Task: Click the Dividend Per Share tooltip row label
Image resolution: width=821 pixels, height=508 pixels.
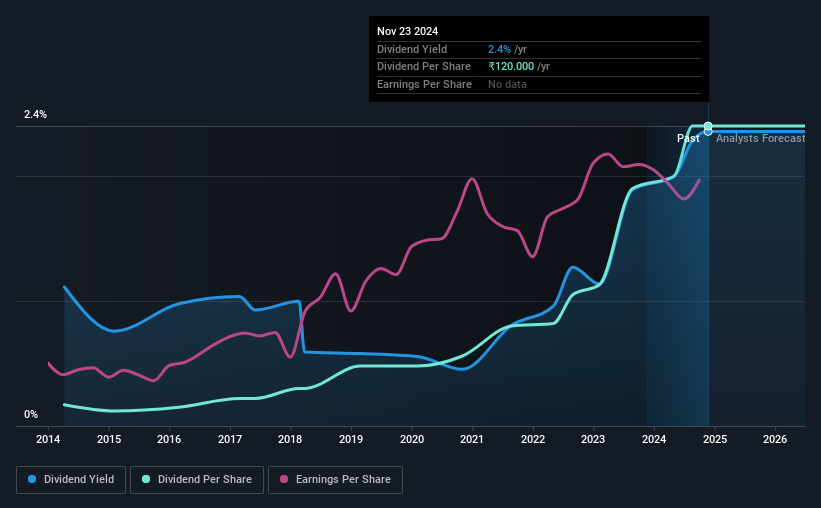Action: [424, 67]
